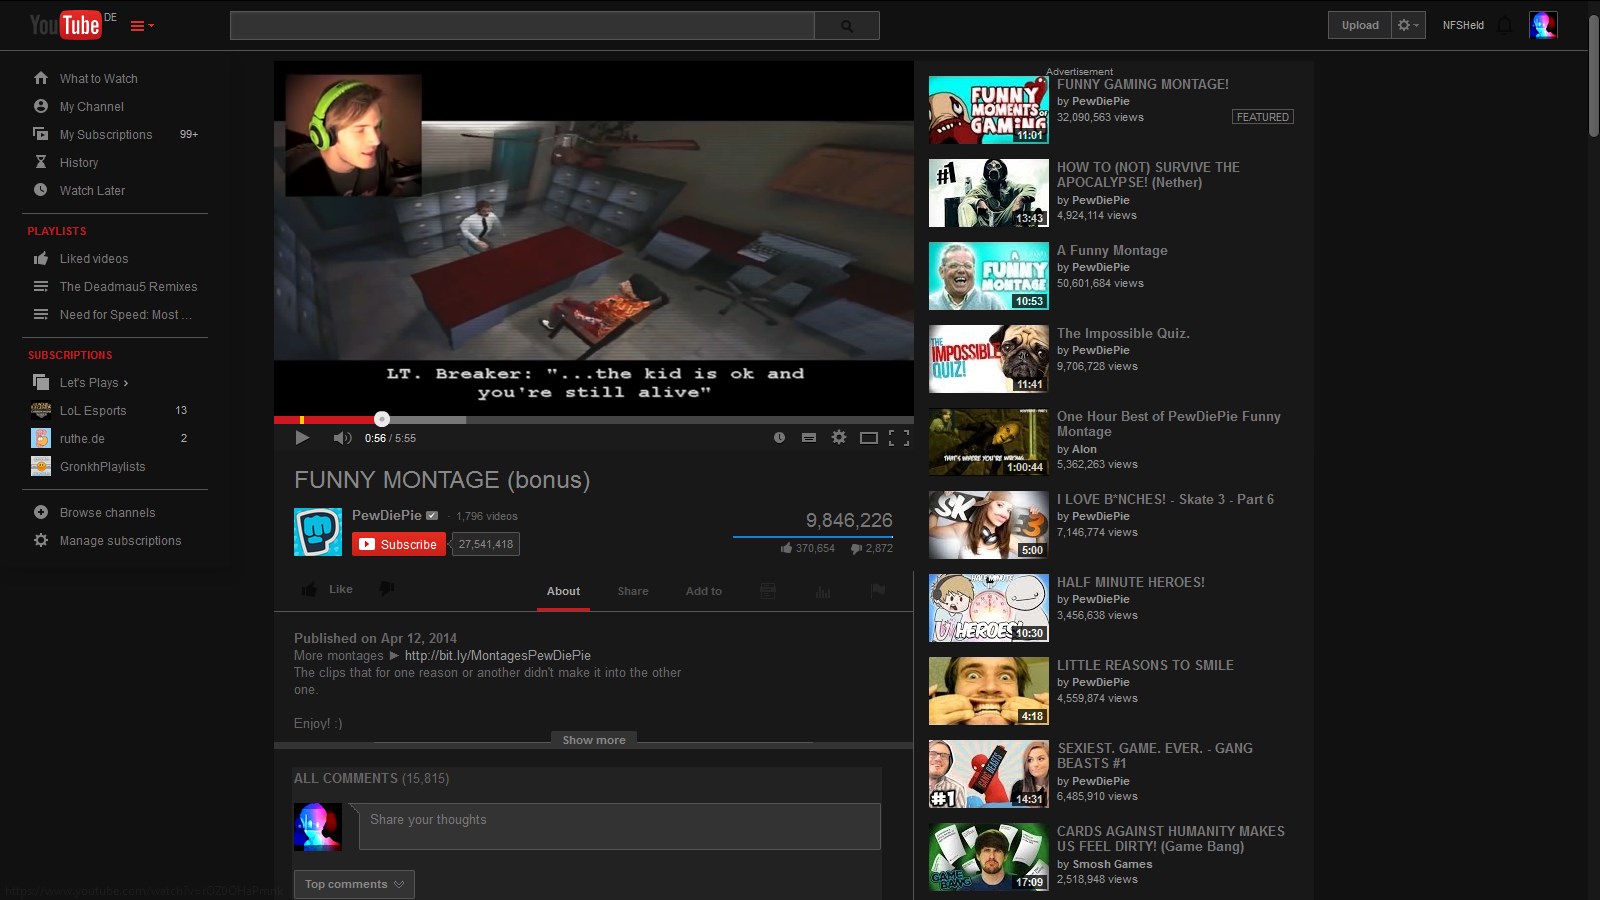
Task: Switch to the Share tab
Action: point(633,591)
